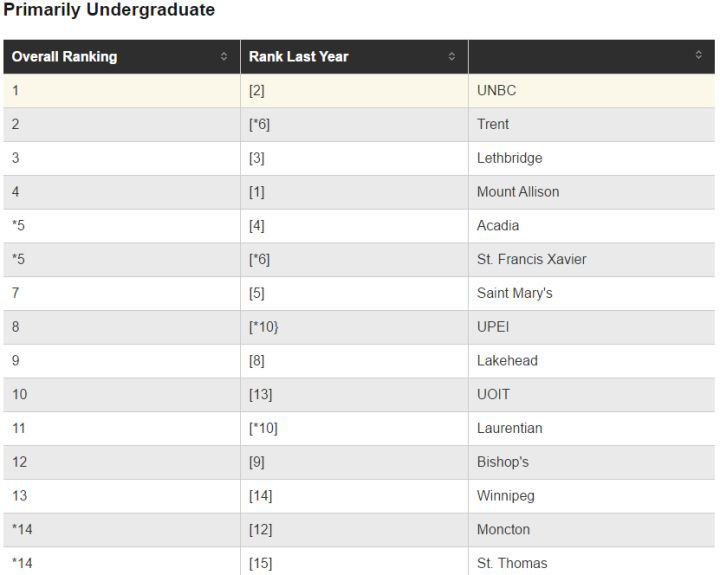Click the Primarily Undergraduate heading
The image size is (720, 575).
(x=109, y=11)
